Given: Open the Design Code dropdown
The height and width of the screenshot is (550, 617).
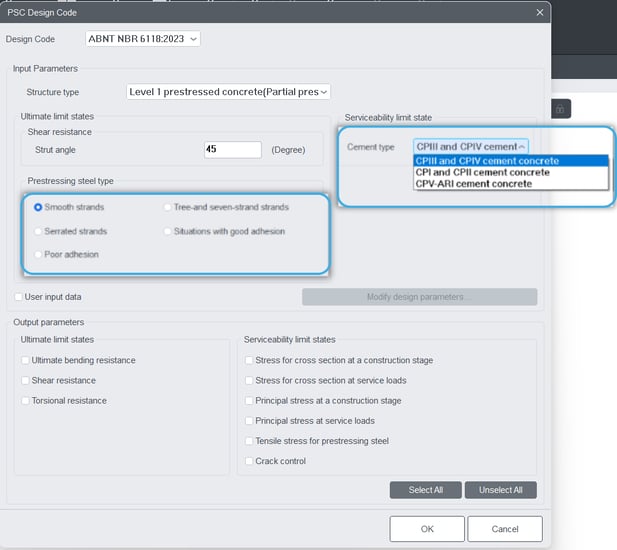Looking at the screenshot, I should (143, 39).
